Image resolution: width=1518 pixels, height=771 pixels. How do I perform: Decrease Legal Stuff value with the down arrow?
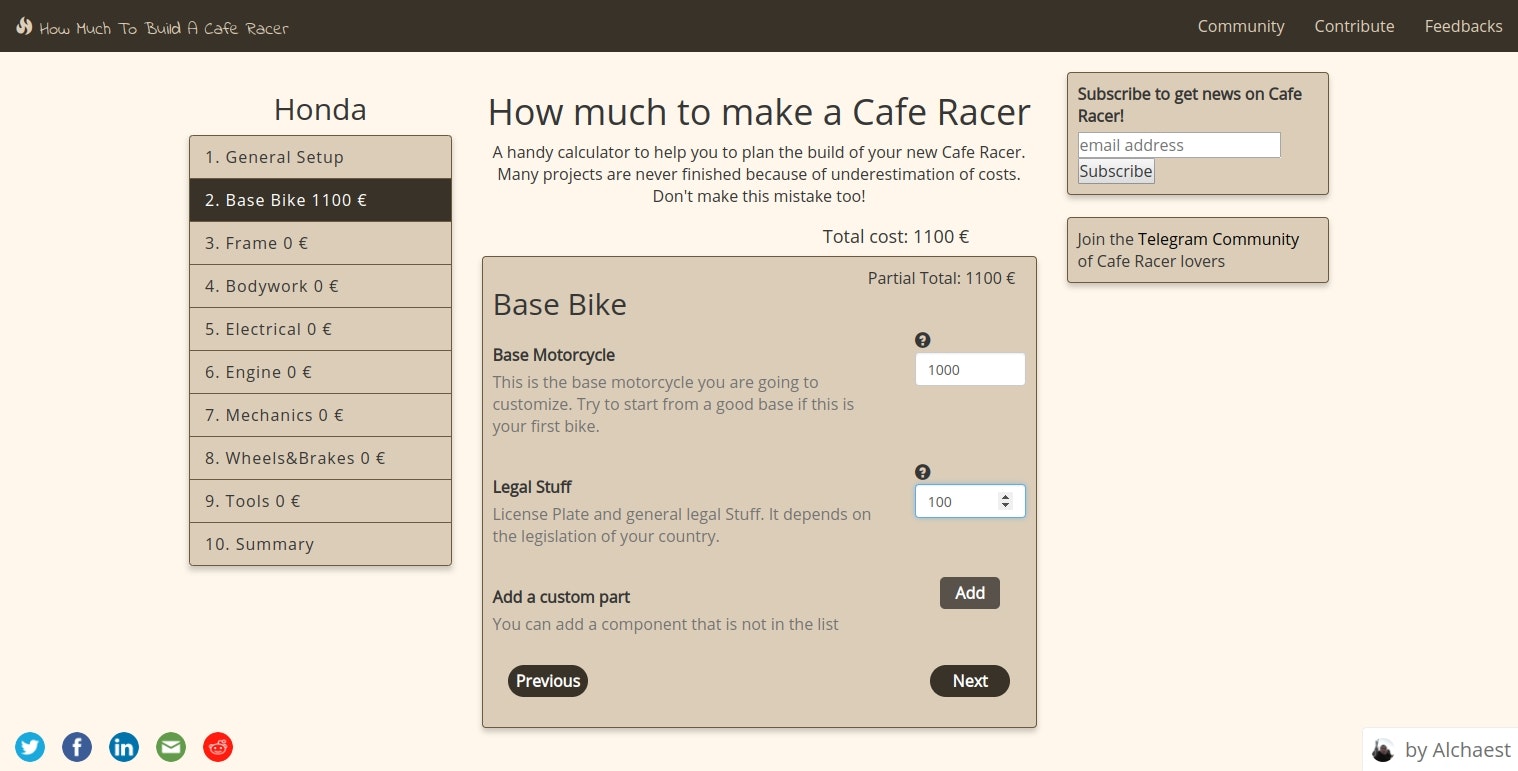[x=1006, y=506]
